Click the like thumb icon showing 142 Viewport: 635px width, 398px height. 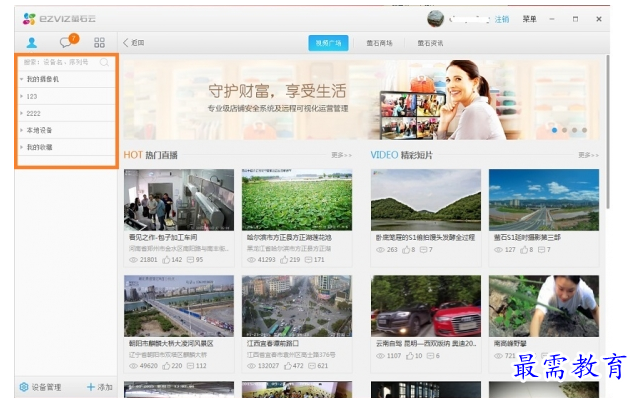[x=166, y=260]
